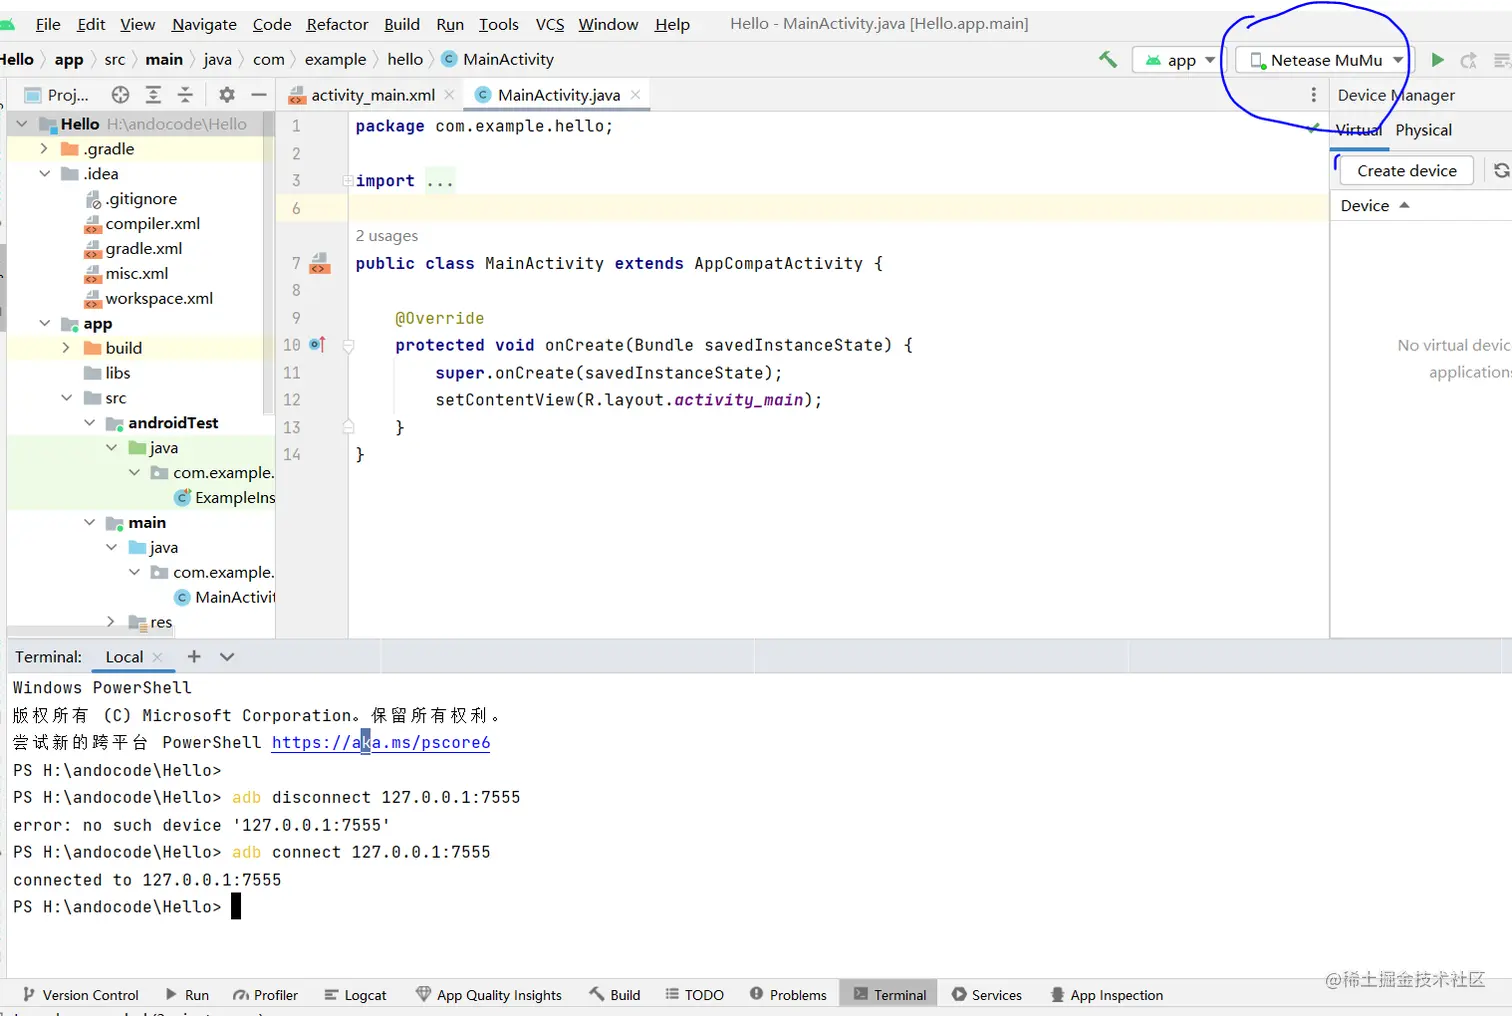Viewport: 1512px width, 1016px height.
Task: Open the Refactor menu
Action: (x=337, y=24)
